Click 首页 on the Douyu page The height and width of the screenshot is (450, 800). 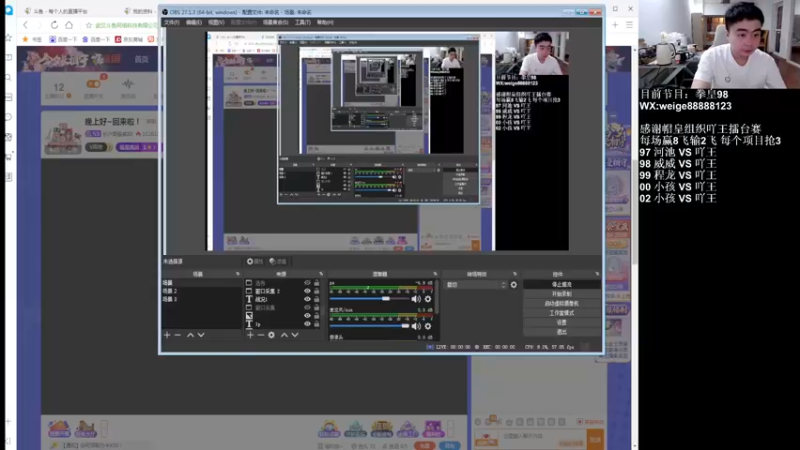pos(141,60)
